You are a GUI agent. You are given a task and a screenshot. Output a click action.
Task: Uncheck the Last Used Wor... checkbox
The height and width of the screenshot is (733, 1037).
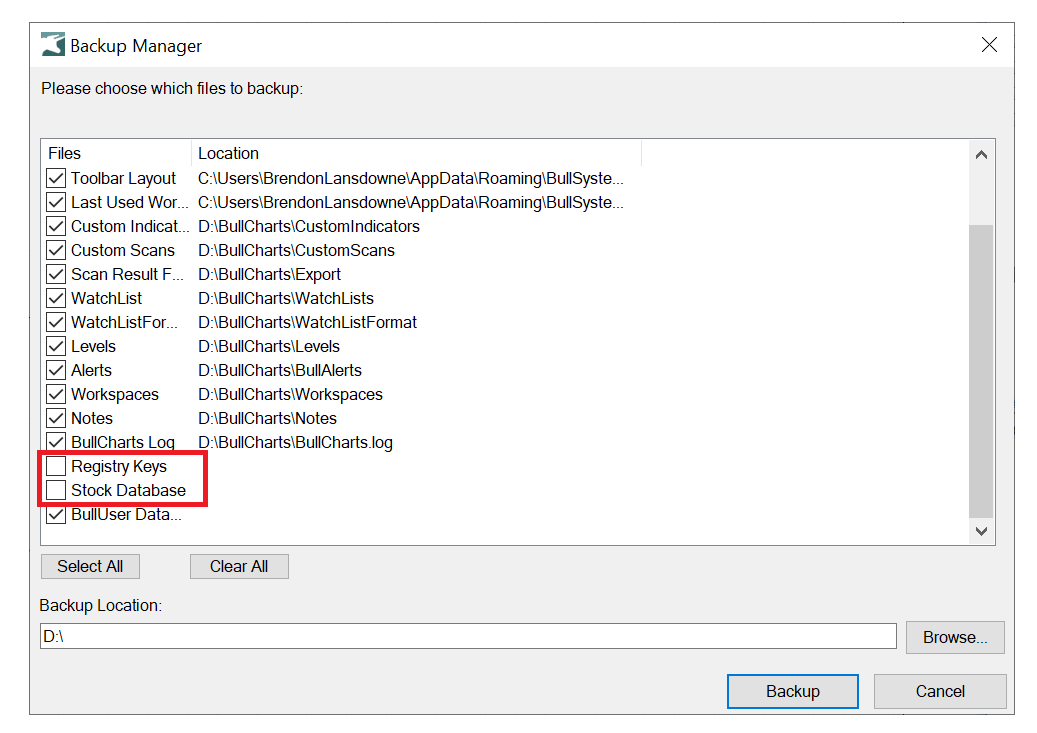point(56,202)
